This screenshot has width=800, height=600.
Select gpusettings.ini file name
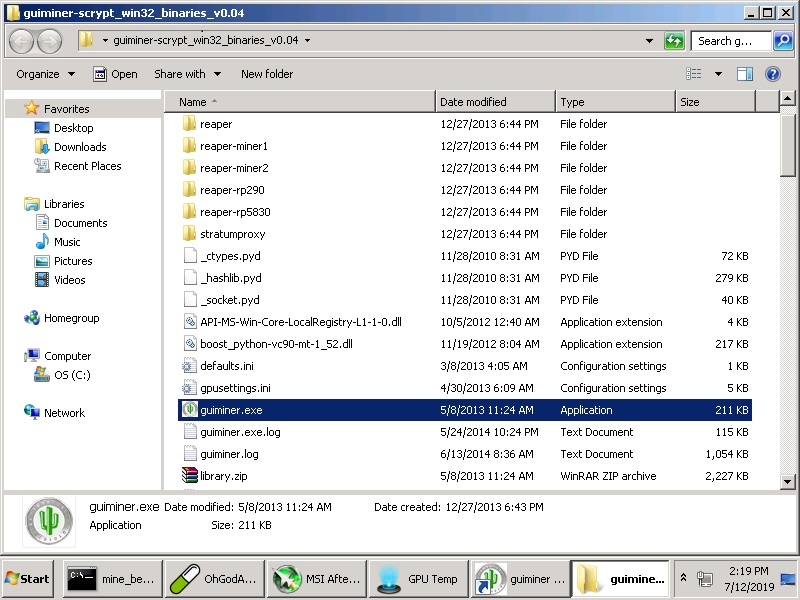[235, 388]
